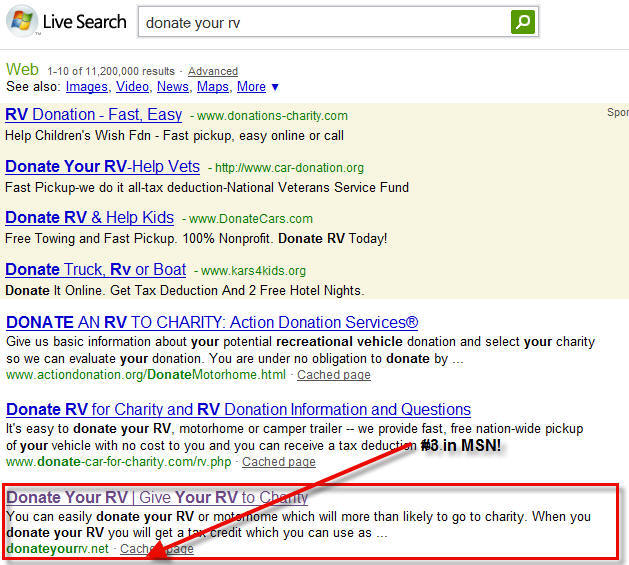Switch to News results

click(x=172, y=87)
